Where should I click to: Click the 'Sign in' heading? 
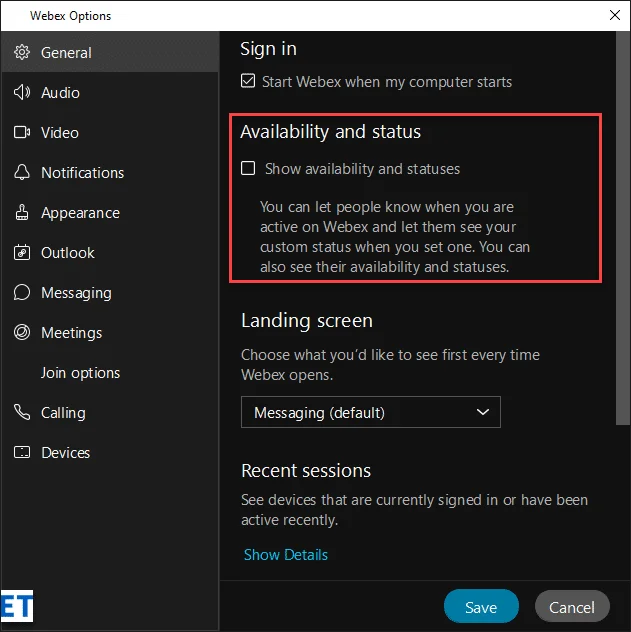click(268, 49)
